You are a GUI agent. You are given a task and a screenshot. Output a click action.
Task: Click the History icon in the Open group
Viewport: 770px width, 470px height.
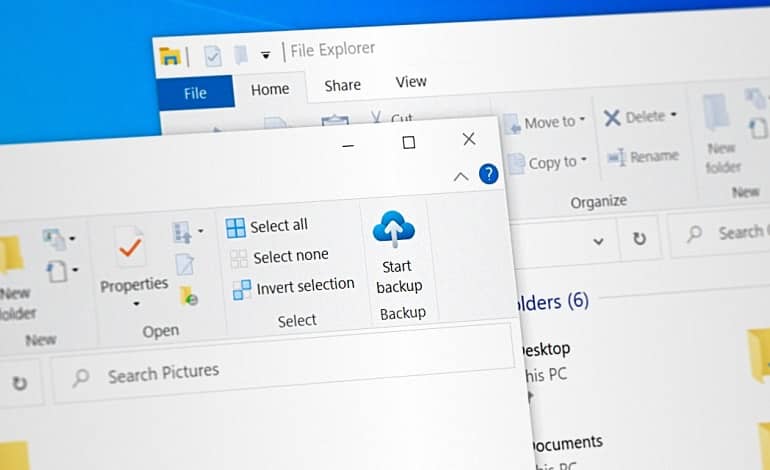pos(189,296)
